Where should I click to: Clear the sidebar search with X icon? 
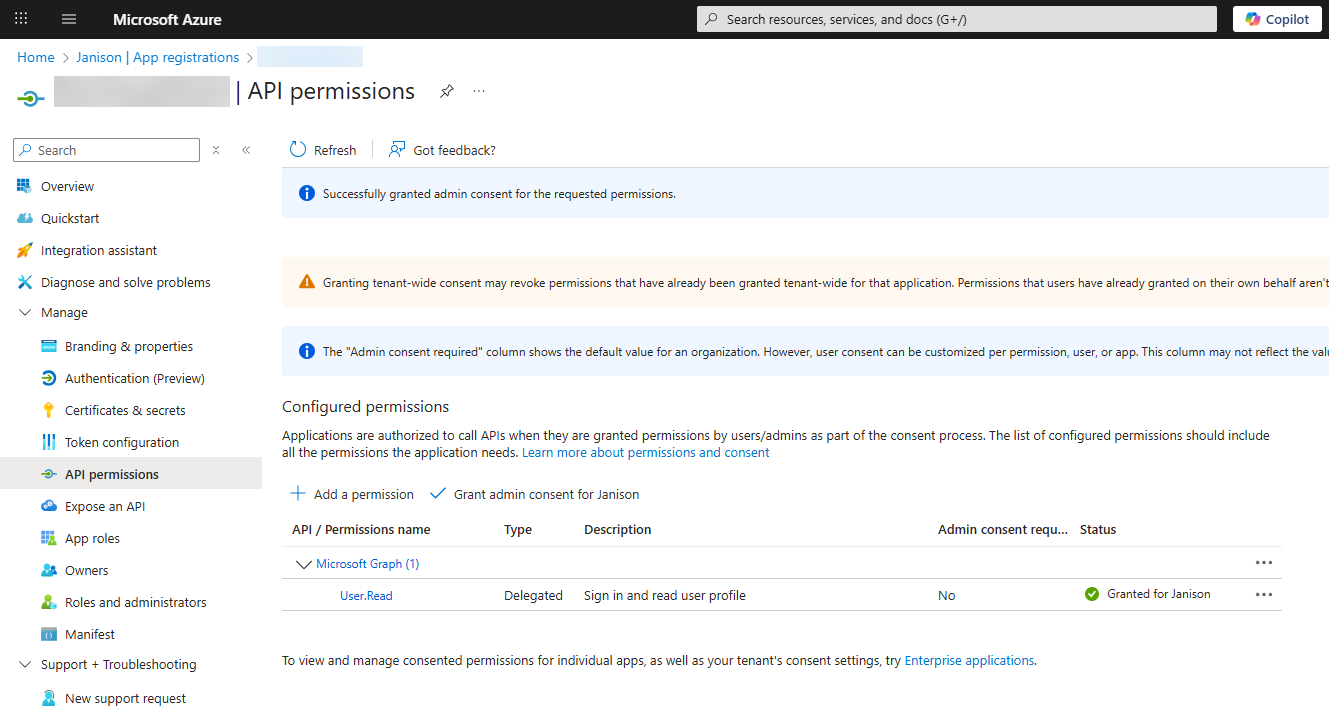(x=216, y=150)
